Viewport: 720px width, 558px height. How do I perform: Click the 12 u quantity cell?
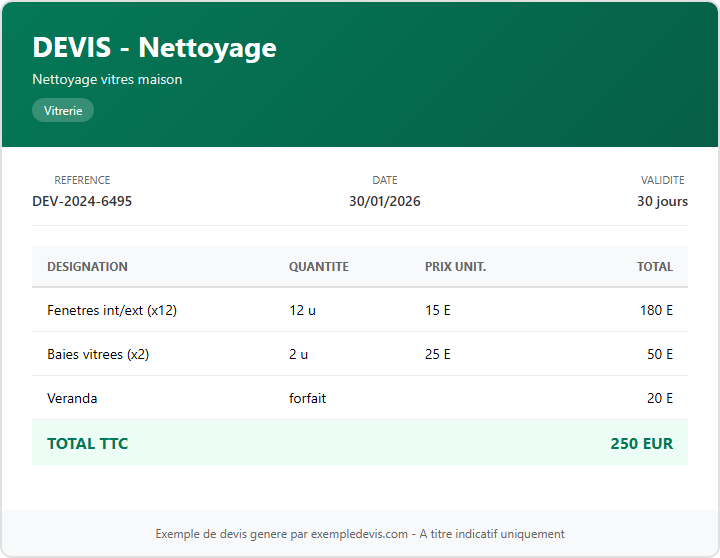(302, 310)
